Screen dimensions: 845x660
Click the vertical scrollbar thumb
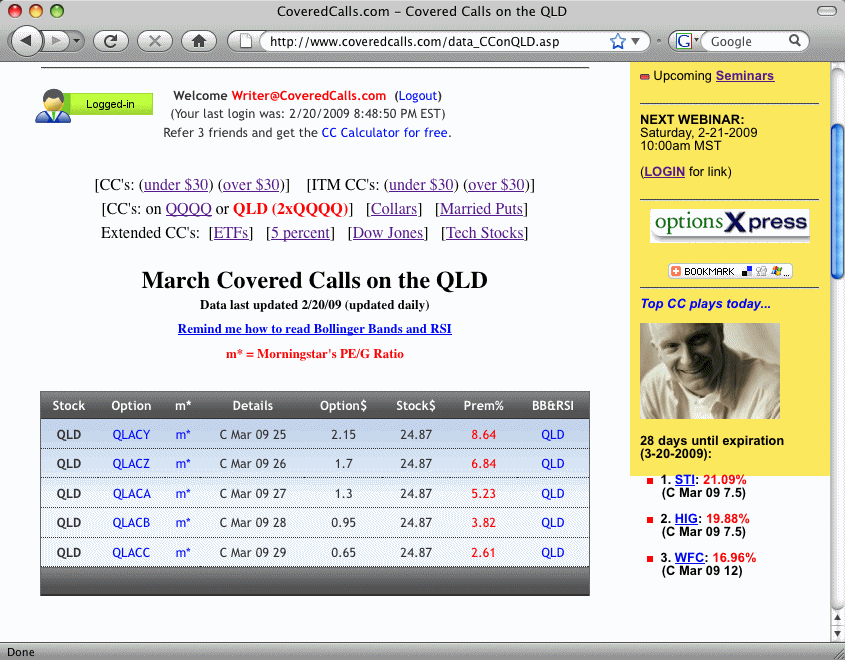(837, 202)
